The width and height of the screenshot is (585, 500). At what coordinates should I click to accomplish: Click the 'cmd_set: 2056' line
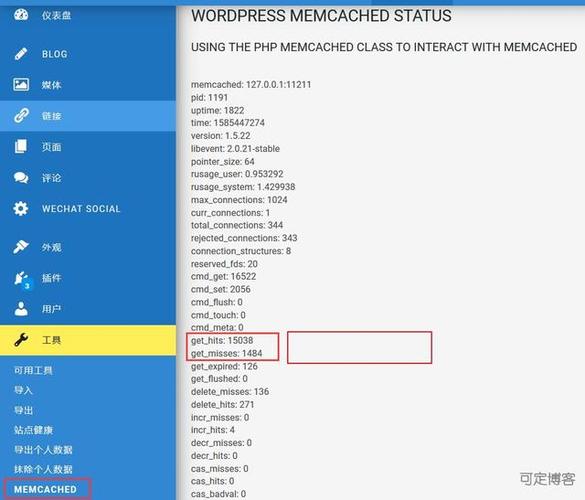coord(220,289)
